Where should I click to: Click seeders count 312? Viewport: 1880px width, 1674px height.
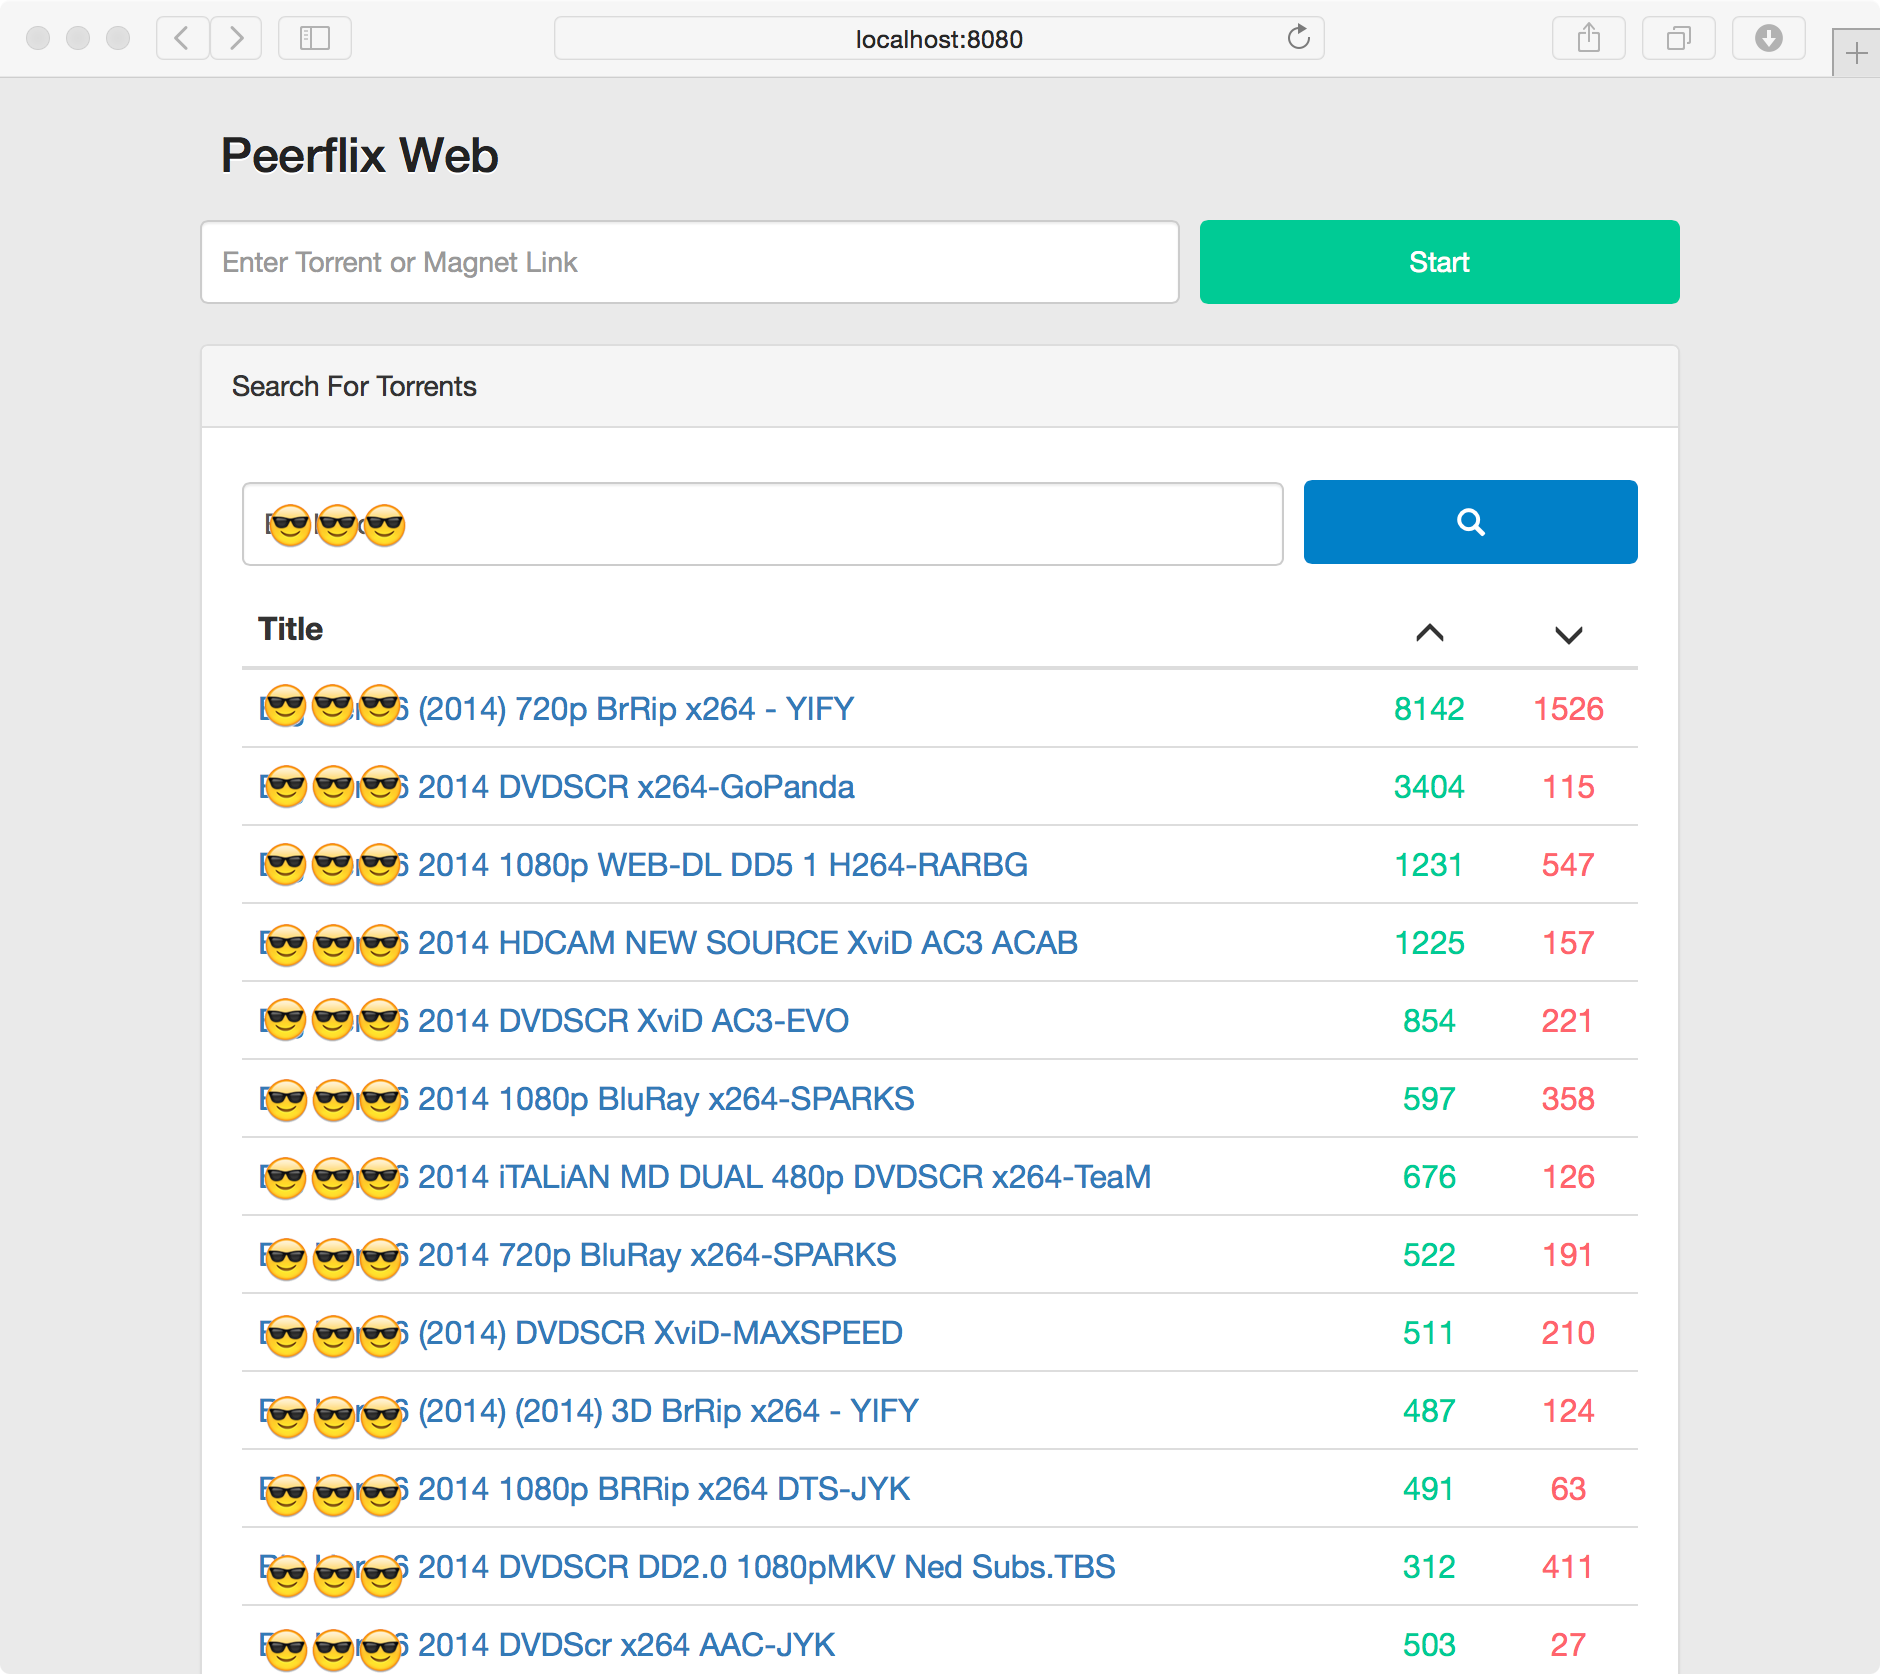click(x=1429, y=1567)
